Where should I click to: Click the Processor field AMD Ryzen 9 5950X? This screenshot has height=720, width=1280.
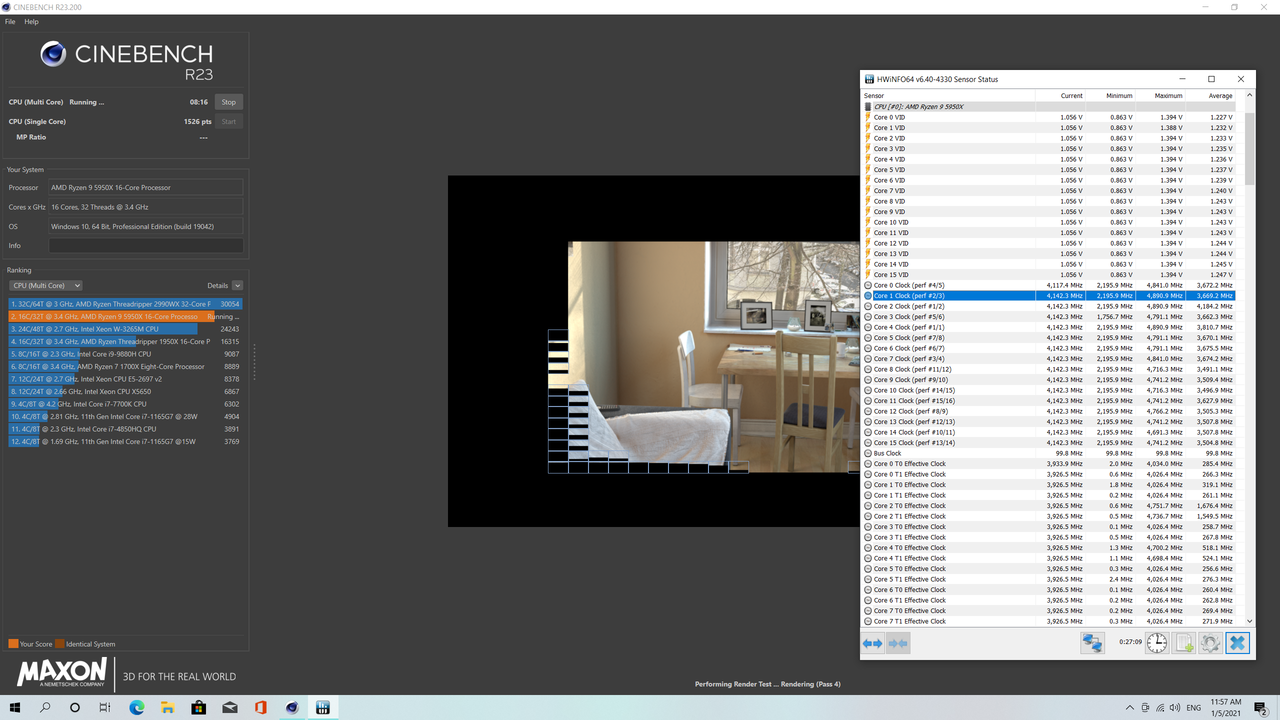click(146, 187)
